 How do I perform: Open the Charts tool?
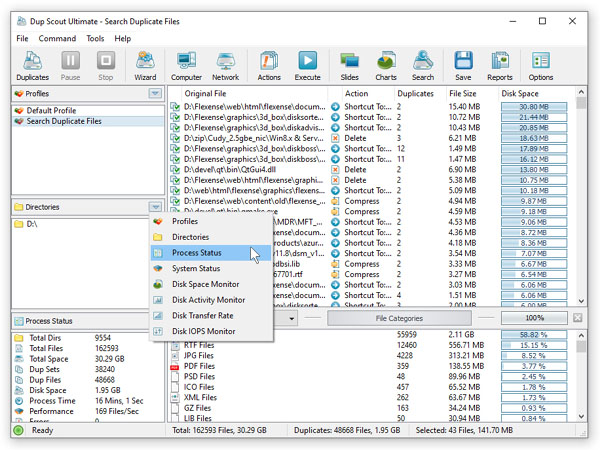point(386,66)
